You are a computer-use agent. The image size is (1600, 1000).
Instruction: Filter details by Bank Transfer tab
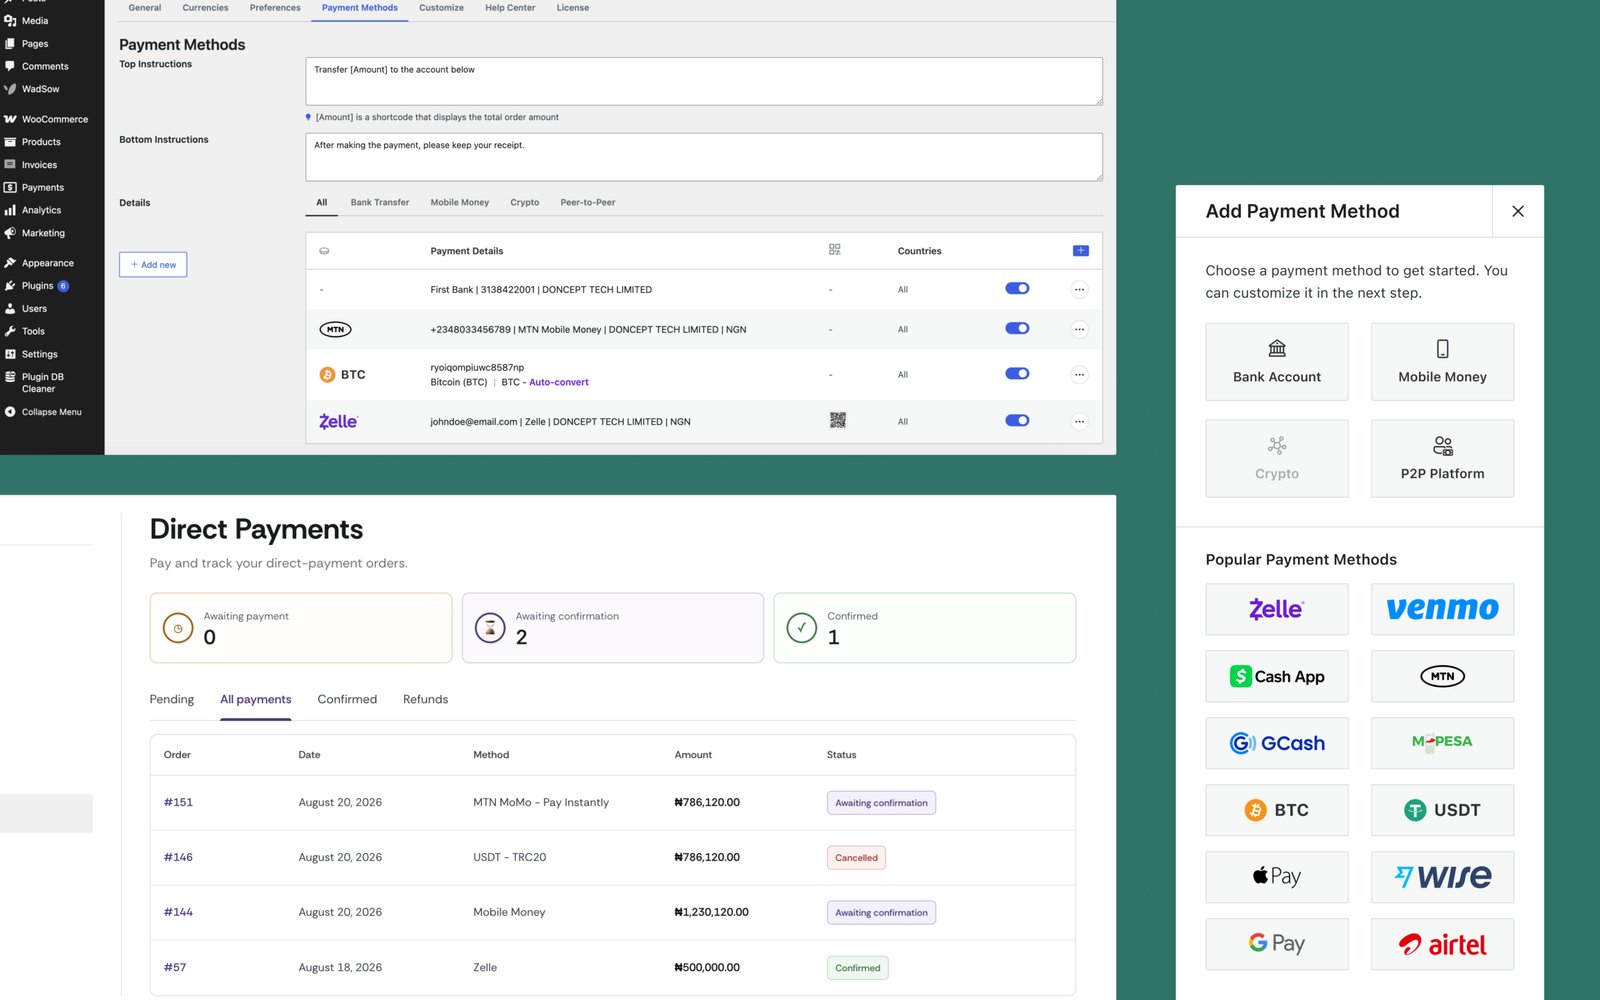[380, 202]
